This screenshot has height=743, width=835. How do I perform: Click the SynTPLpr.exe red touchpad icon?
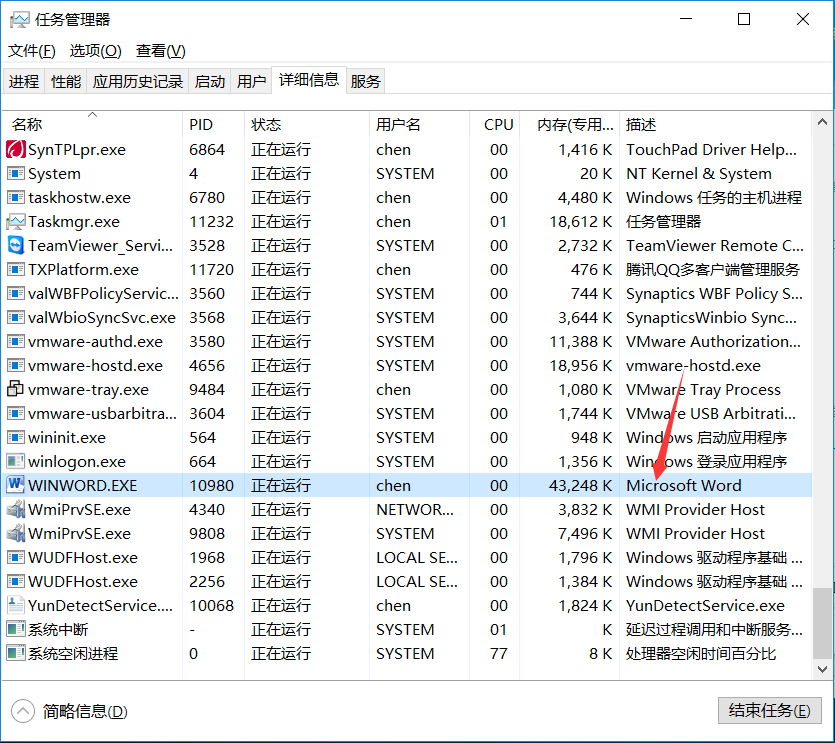click(15, 150)
